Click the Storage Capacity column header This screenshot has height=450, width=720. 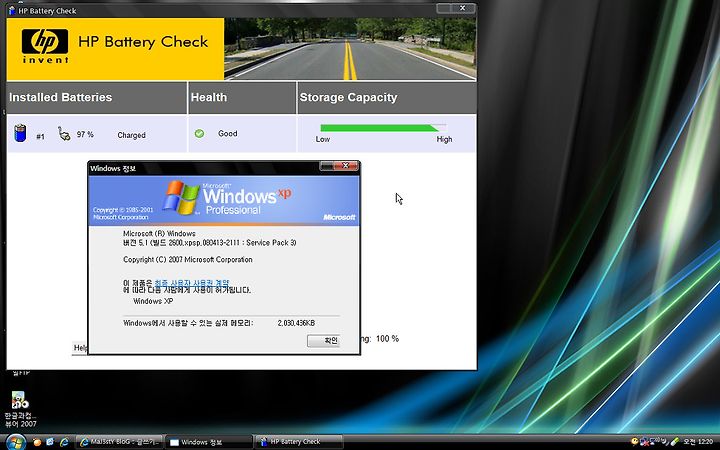(387, 97)
